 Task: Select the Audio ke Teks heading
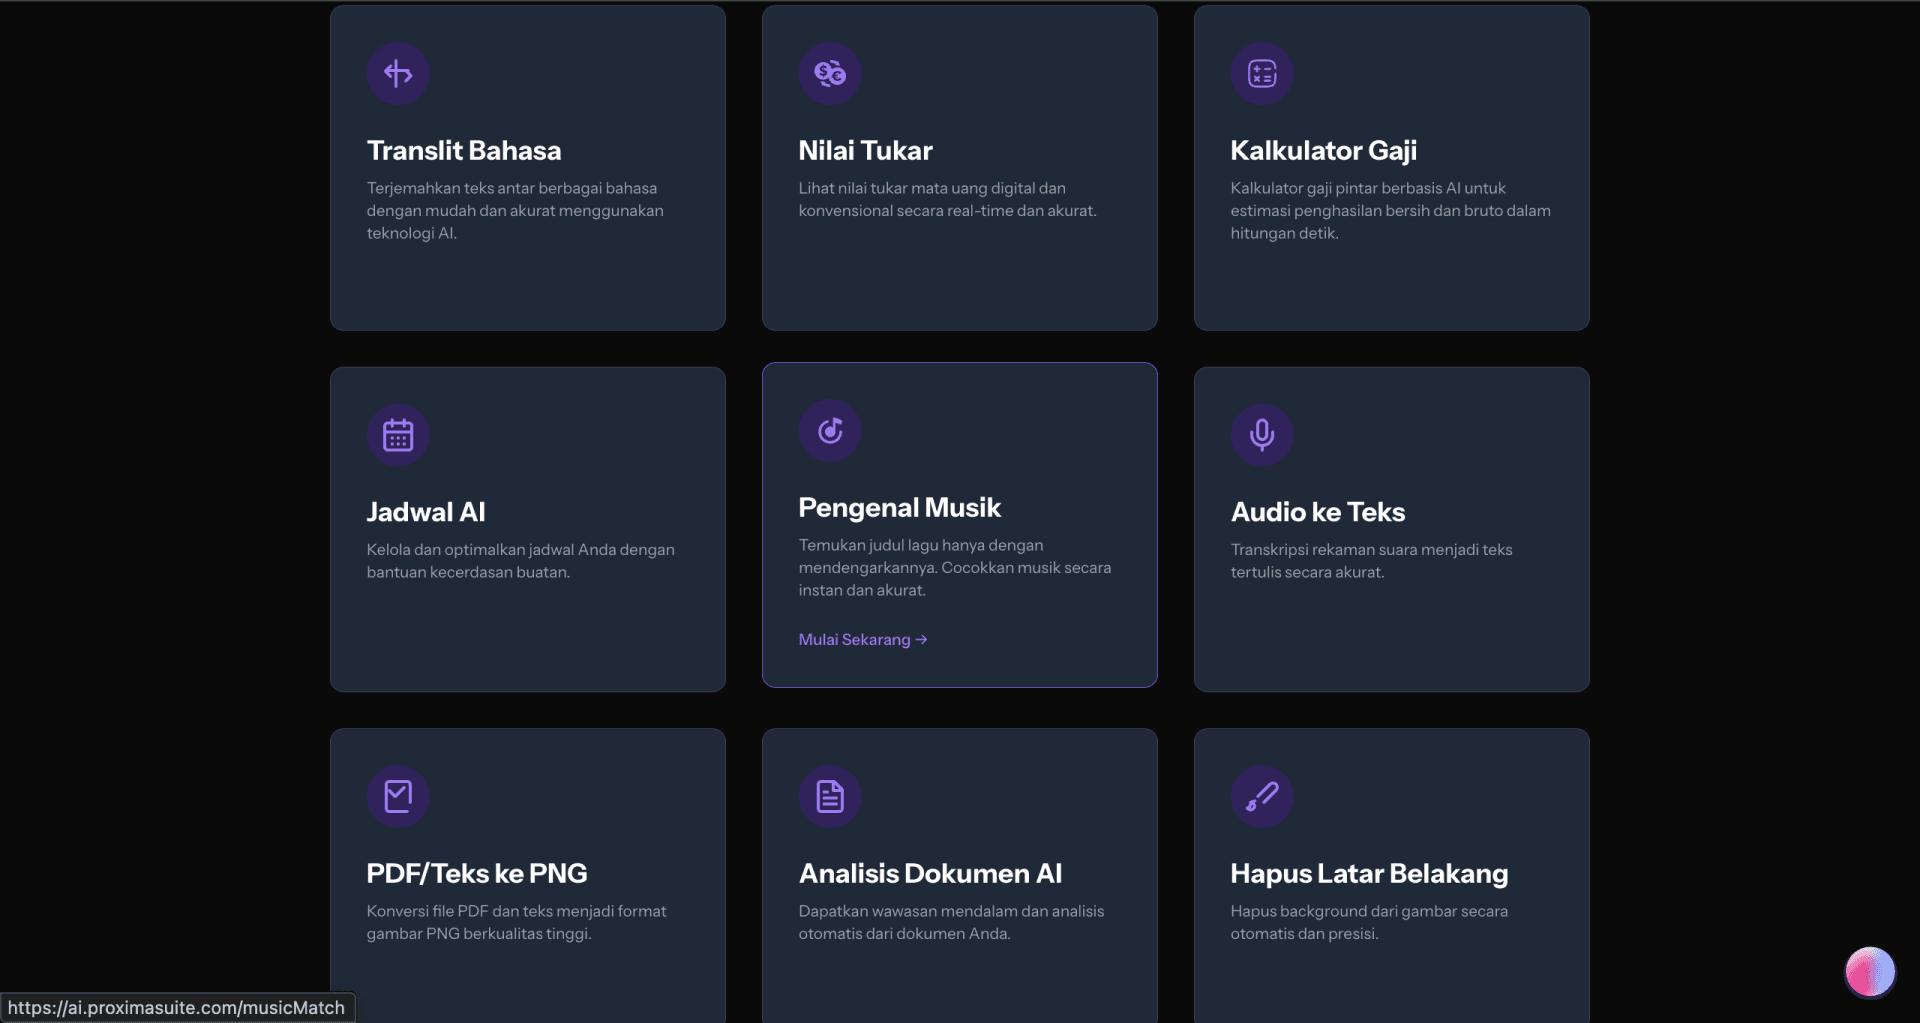point(1318,512)
